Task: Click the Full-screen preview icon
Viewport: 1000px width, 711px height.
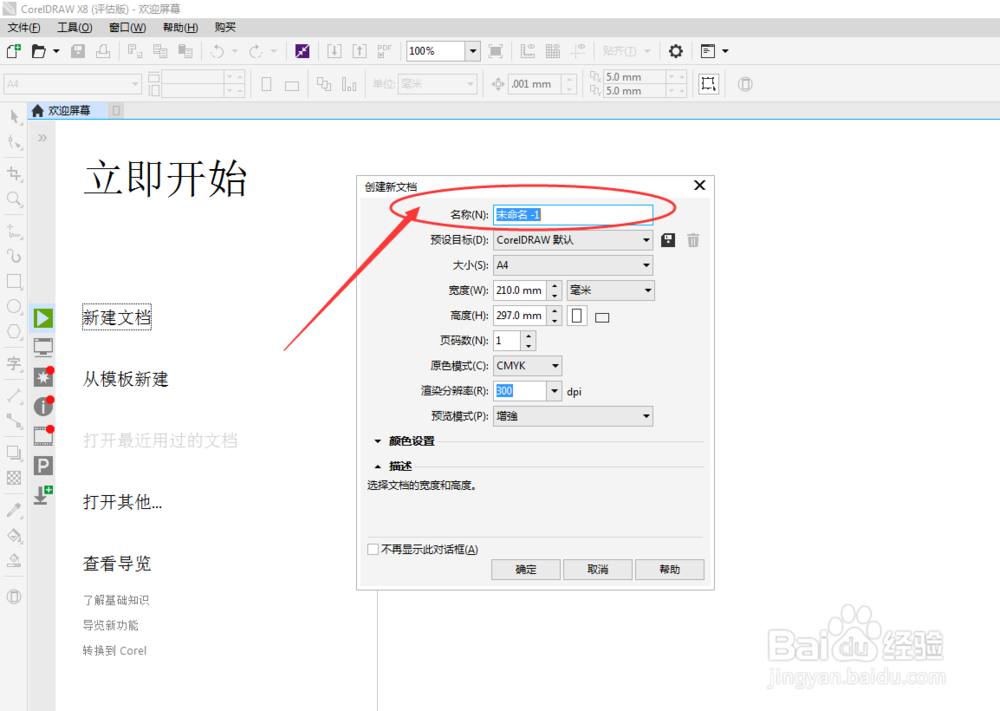Action: 496,51
